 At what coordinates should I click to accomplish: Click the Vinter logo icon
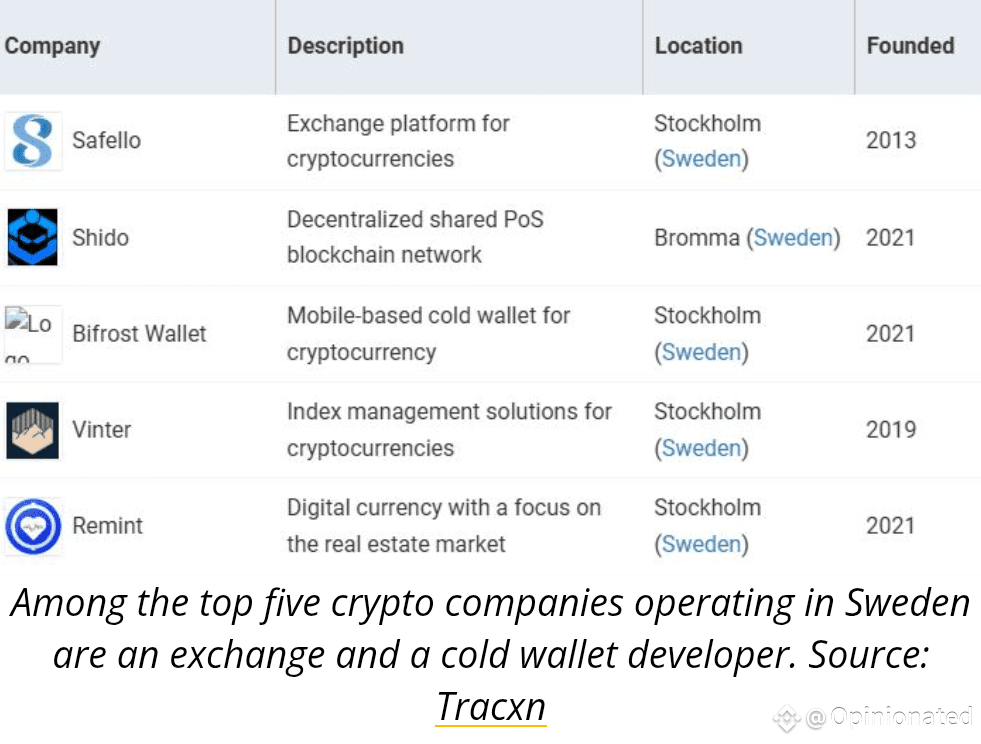pos(33,431)
